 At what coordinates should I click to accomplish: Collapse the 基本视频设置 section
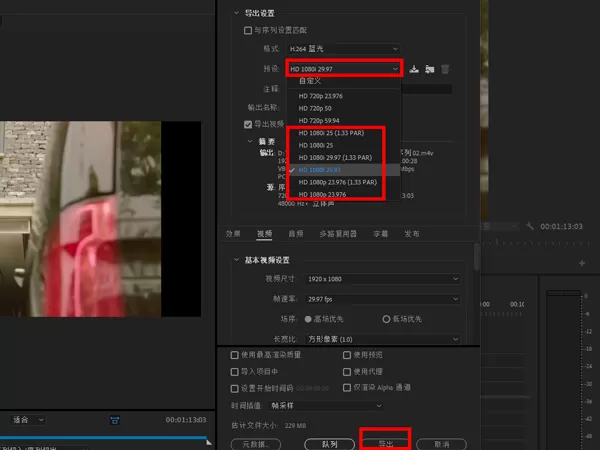tap(236, 260)
